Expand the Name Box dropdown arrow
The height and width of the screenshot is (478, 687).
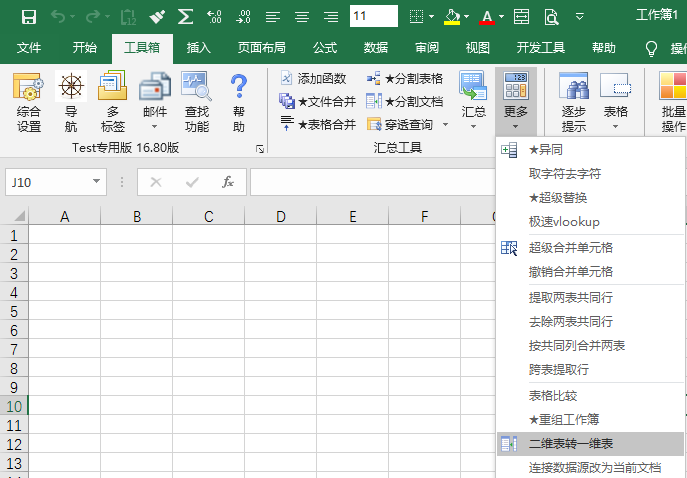96,182
